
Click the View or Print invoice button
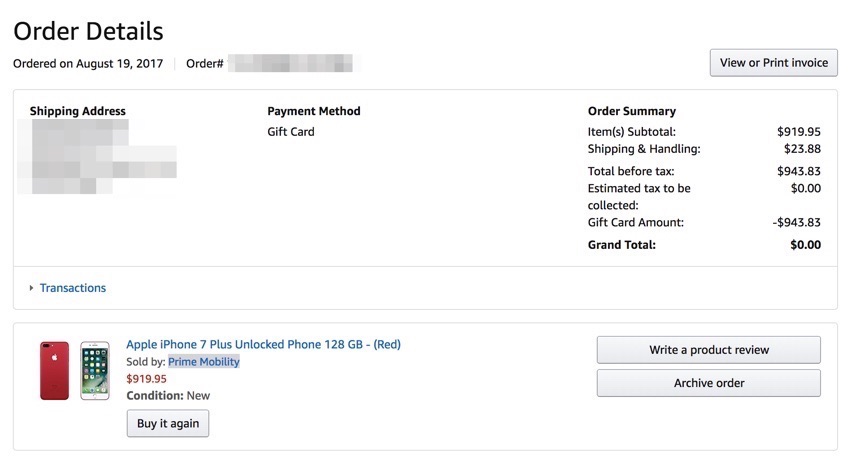click(774, 63)
